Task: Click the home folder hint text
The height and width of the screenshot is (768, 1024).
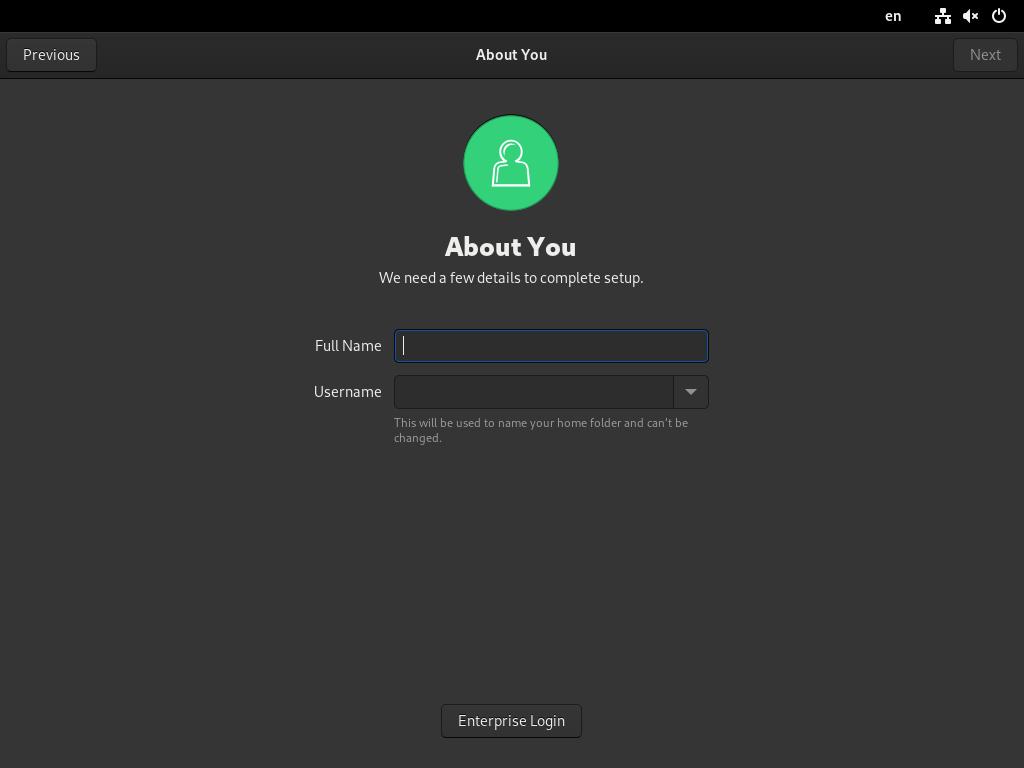Action: [541, 430]
